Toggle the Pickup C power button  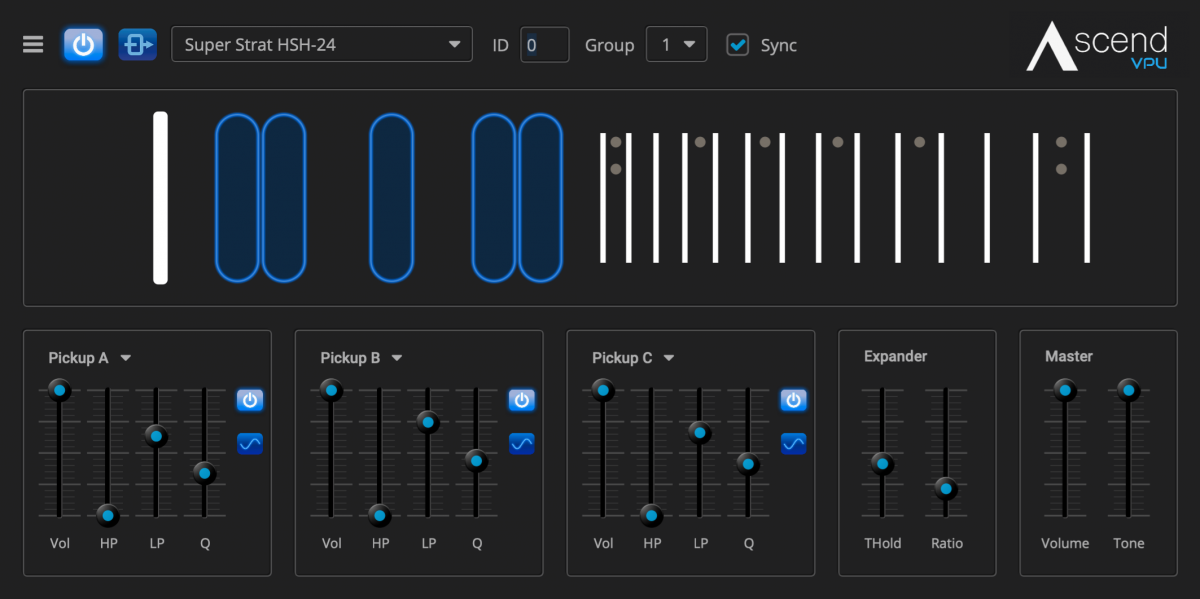[794, 401]
